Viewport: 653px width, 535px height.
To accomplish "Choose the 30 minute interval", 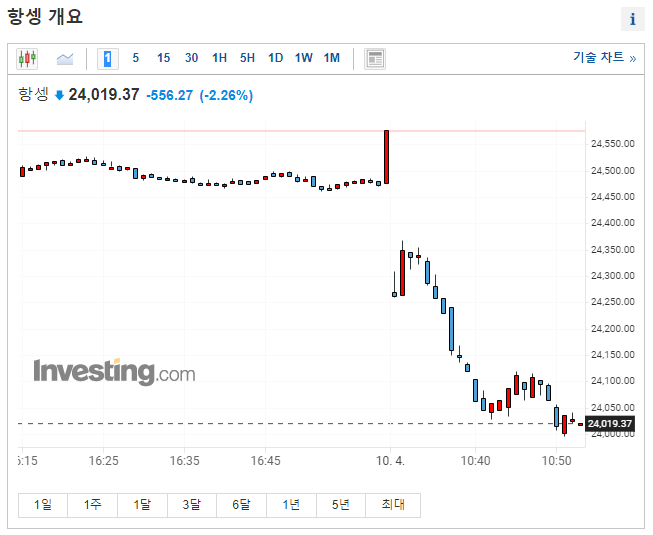I will coord(192,58).
